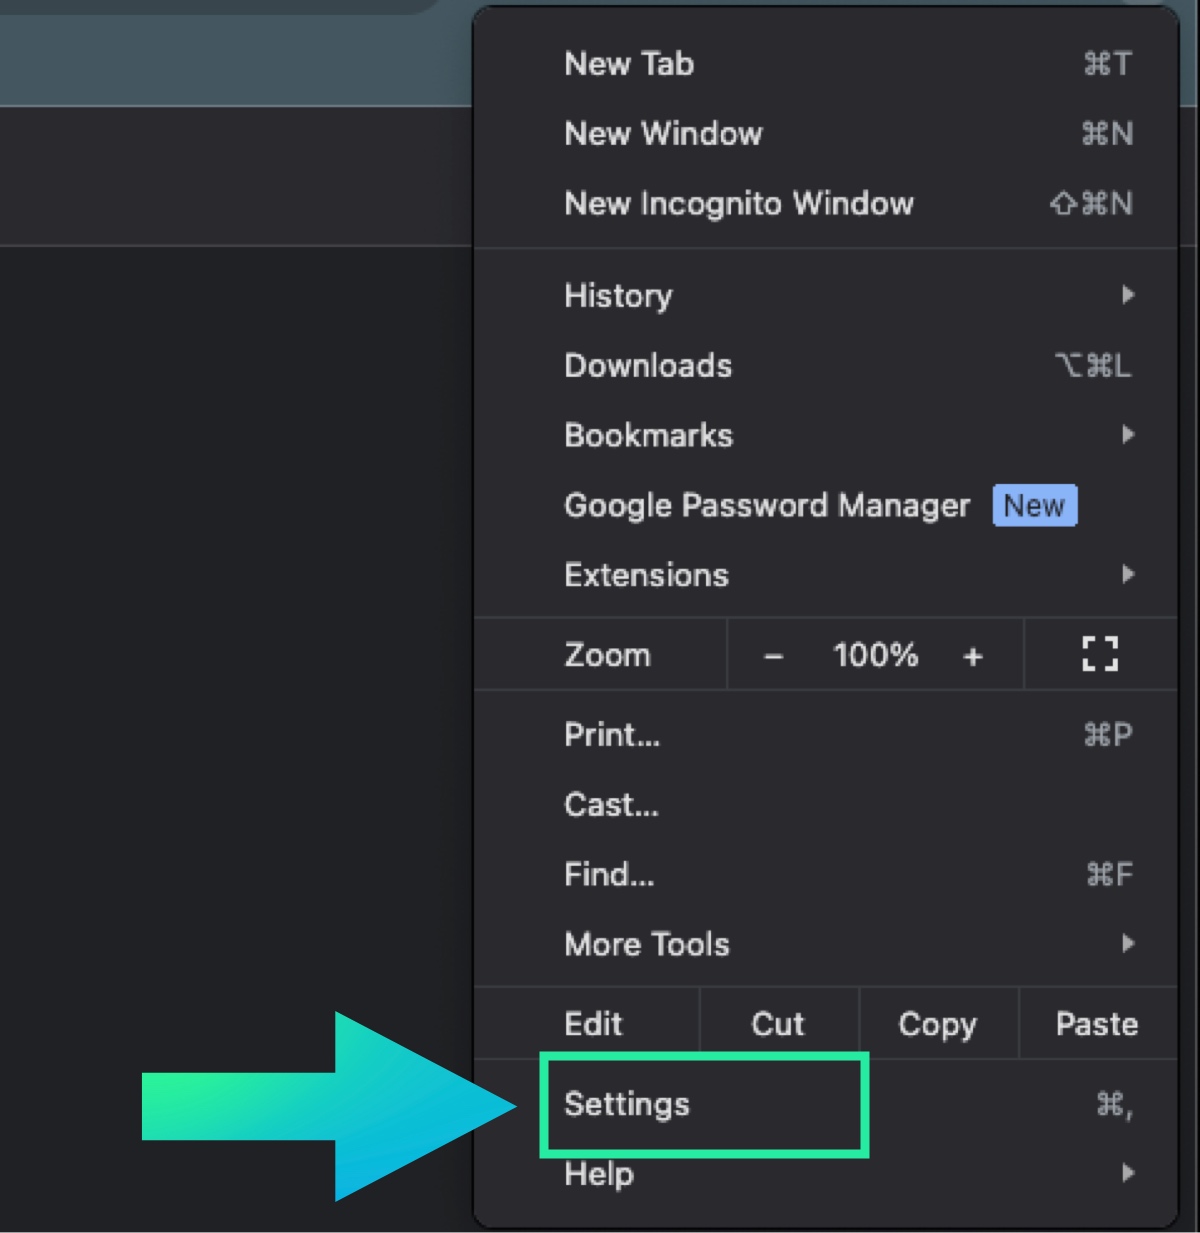Screen dimensions: 1200x1233
Task: Open Settings from the menu
Action: point(627,1104)
